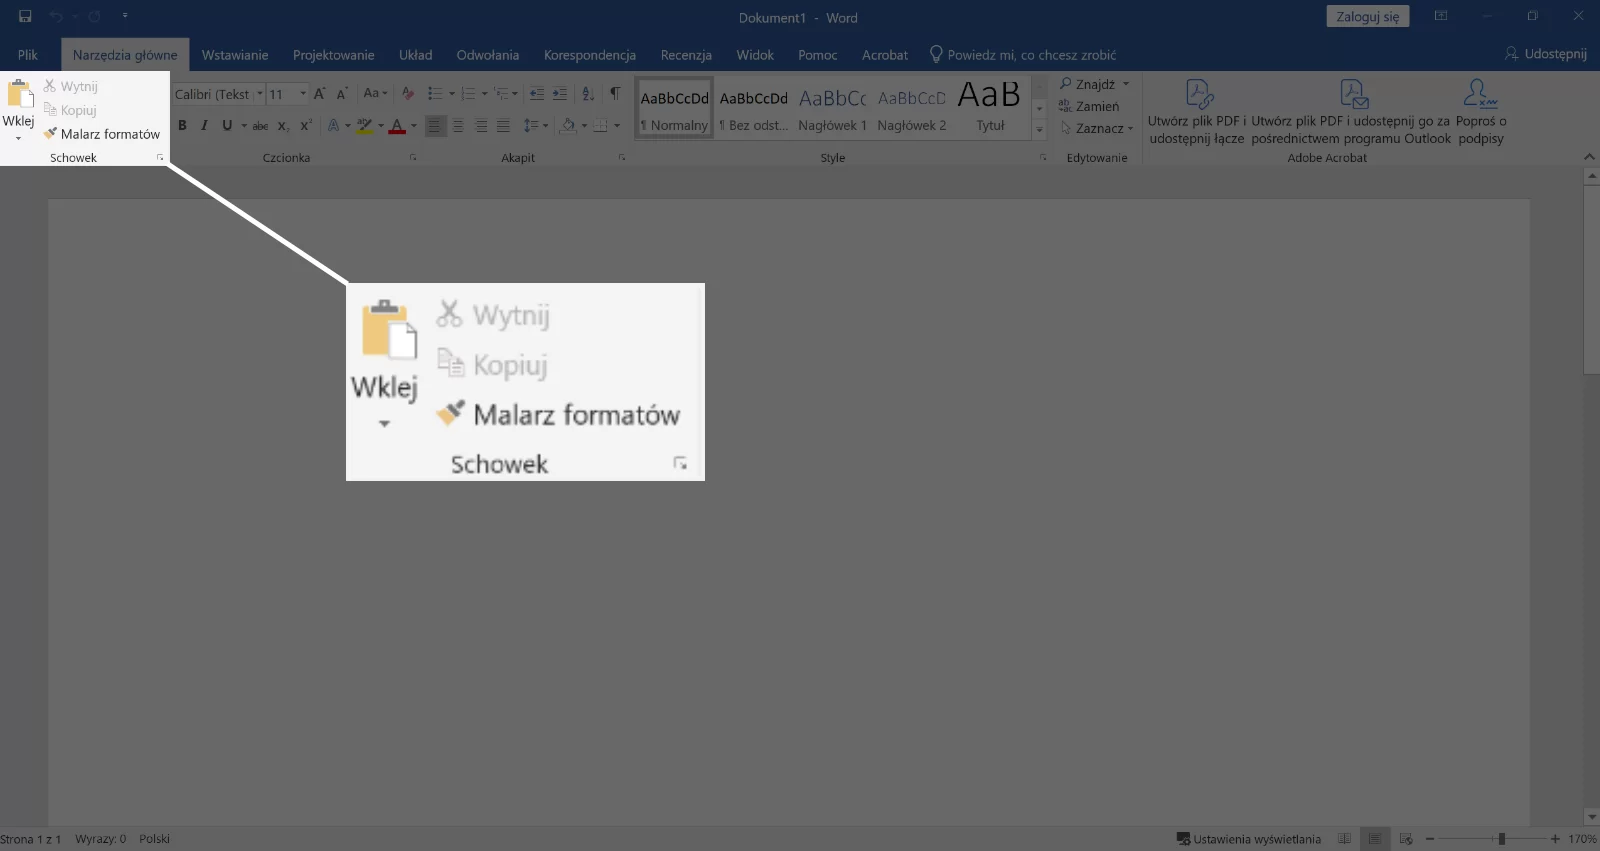Adjust the zoom slider handle
Screen dimensions: 1600x851
click(1502, 839)
